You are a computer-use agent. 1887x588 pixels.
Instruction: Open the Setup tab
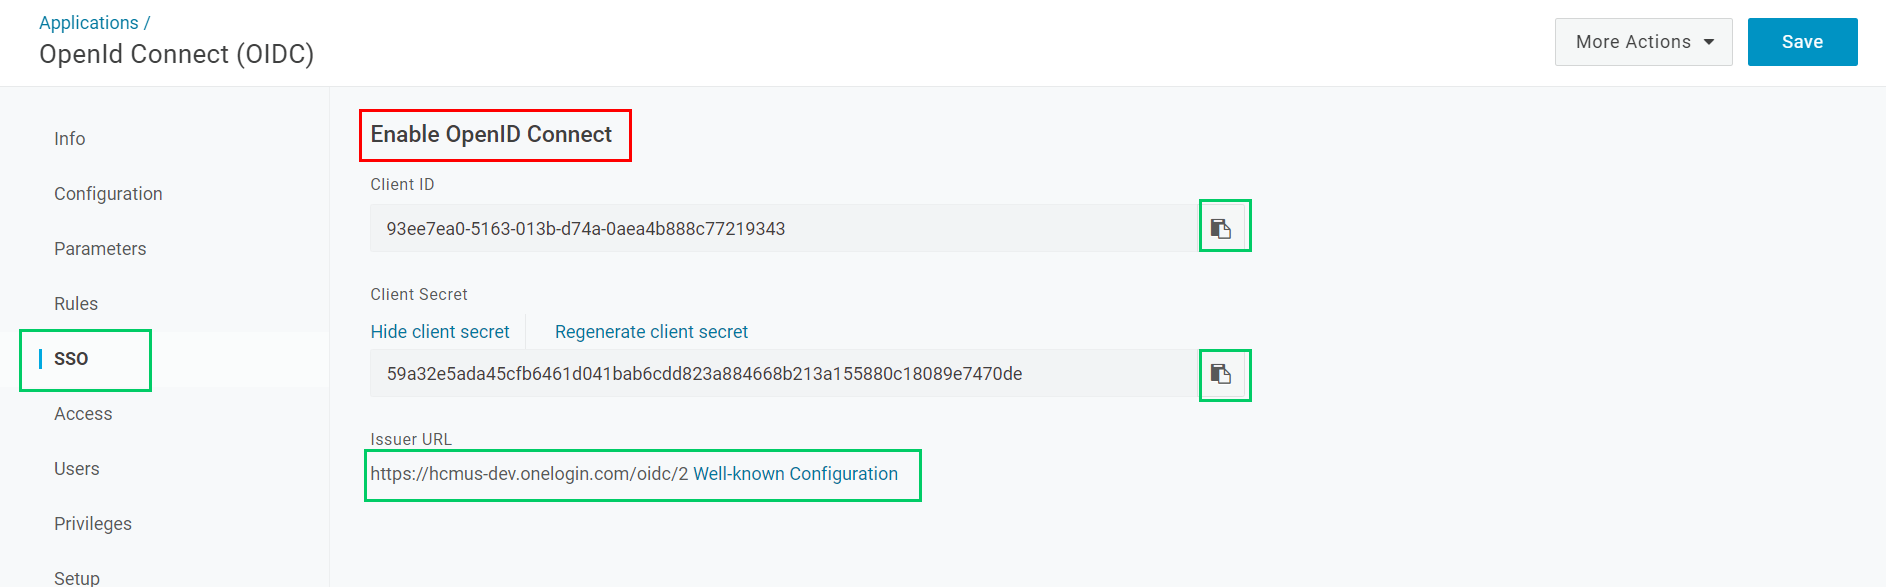(77, 578)
